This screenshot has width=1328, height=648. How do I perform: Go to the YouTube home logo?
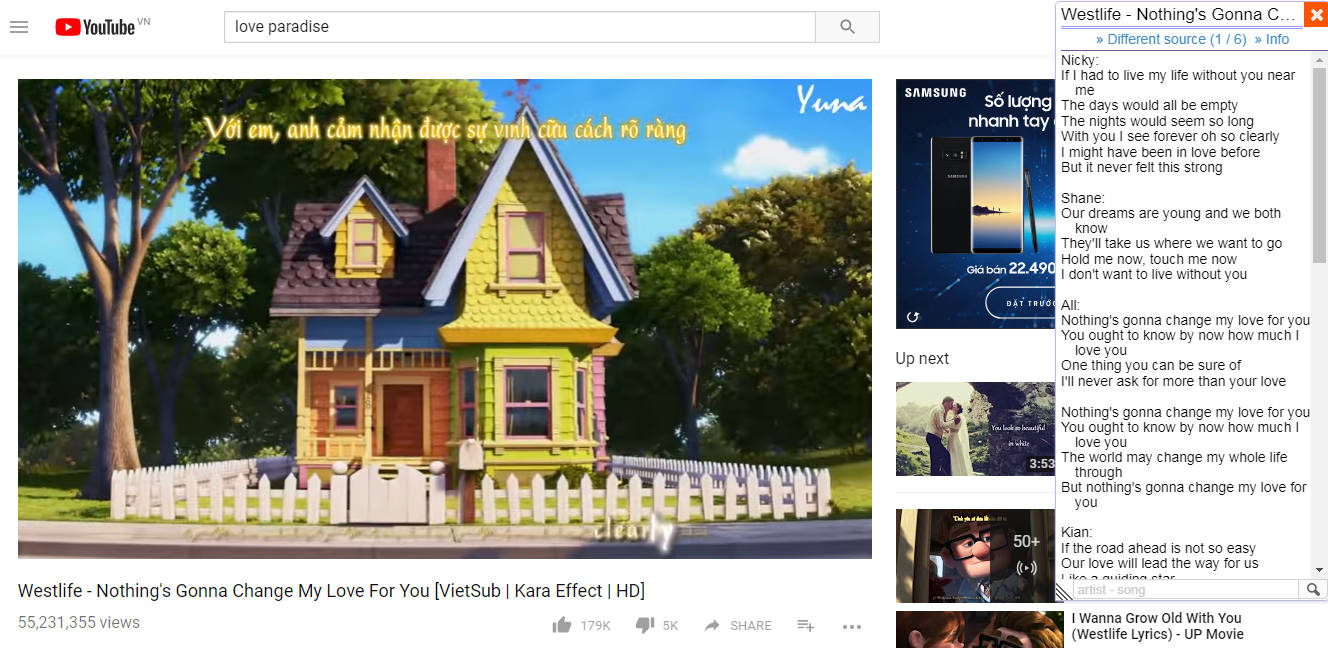tap(95, 27)
